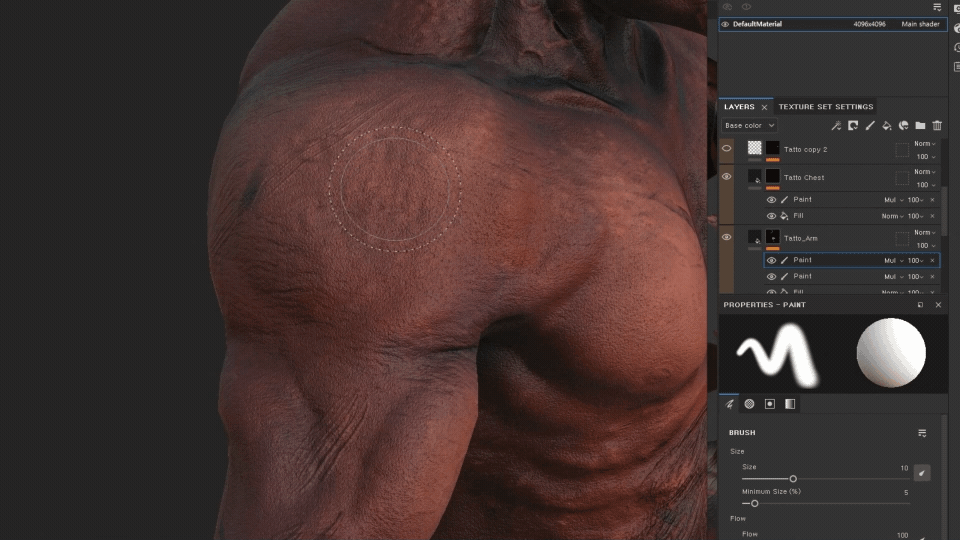Open the Stencil properties tab icon
Image resolution: width=960 pixels, height=540 pixels.
(x=770, y=404)
